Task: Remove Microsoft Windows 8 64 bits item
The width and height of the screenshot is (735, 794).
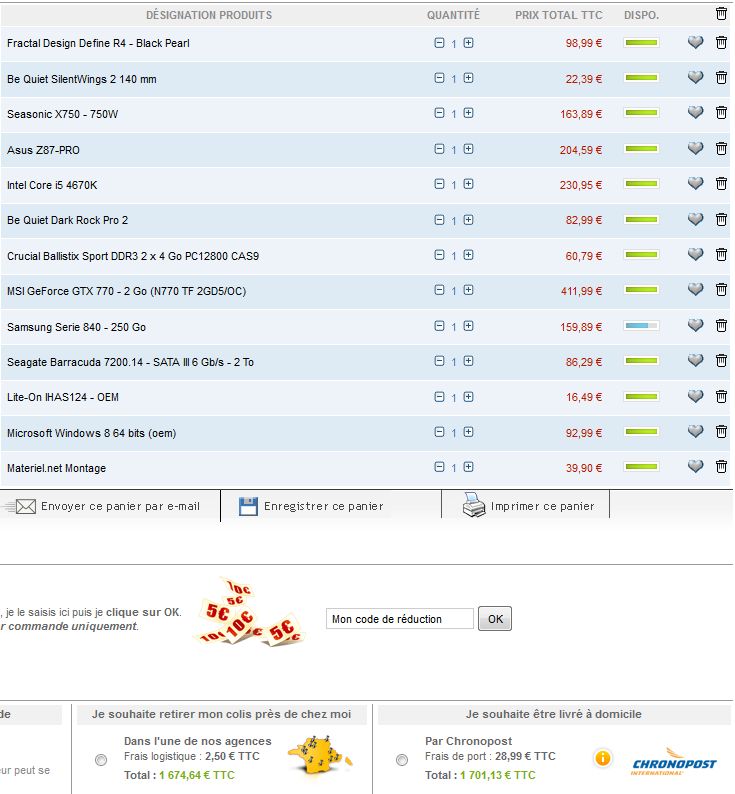Action: tap(721, 431)
